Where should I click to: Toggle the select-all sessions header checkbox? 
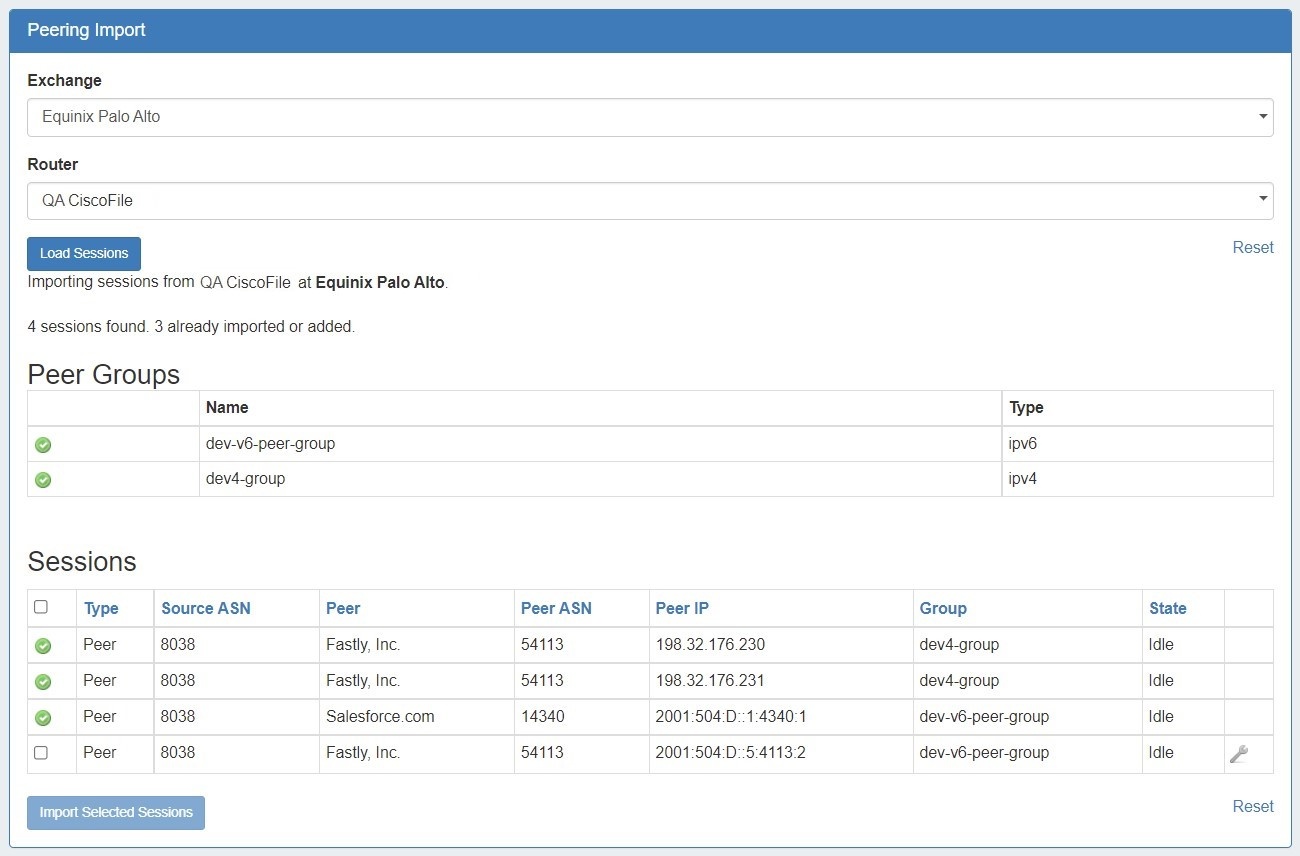pyautogui.click(x=41, y=607)
